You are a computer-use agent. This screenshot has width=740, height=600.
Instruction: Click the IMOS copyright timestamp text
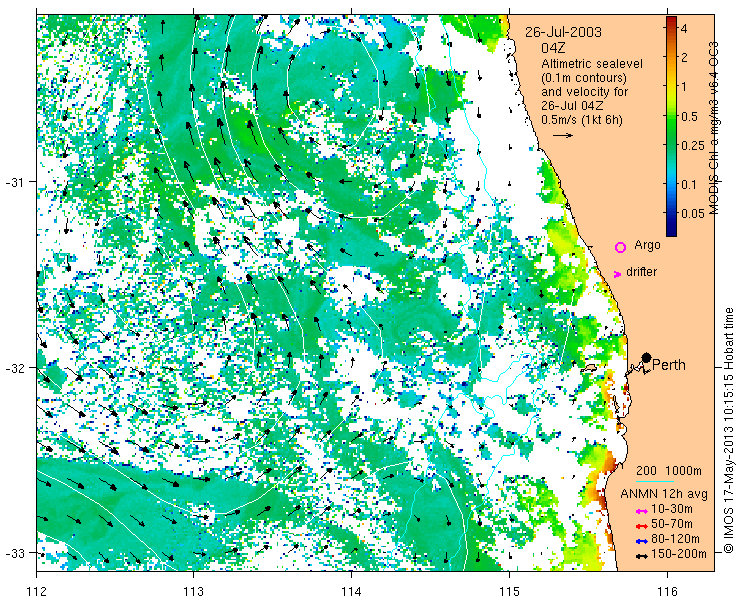[729, 430]
